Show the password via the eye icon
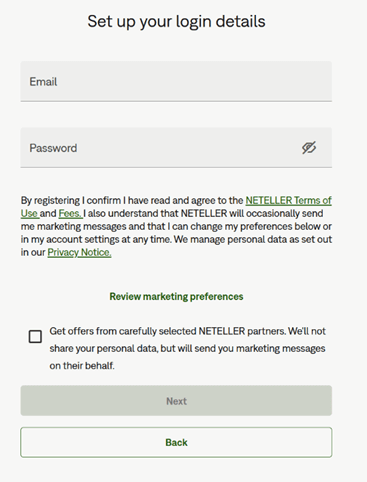Screen dimensions: 367x482 [x=309, y=148]
